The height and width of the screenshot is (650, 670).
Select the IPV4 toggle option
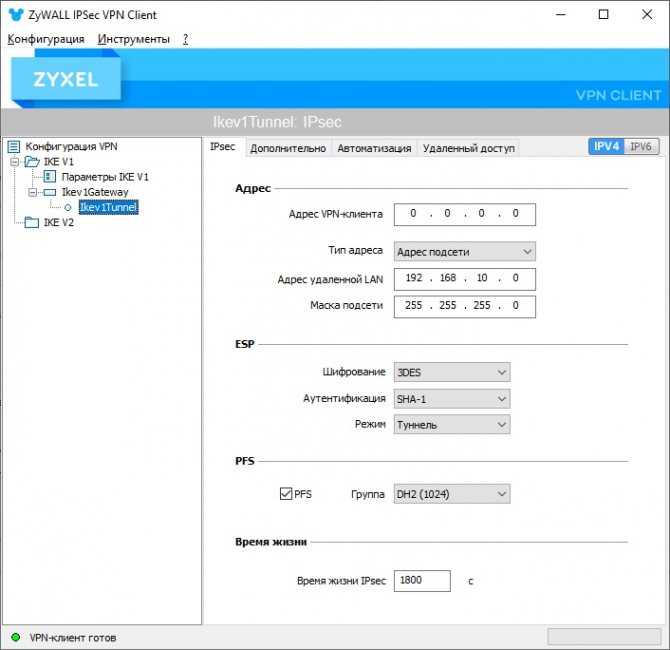pyautogui.click(x=606, y=147)
